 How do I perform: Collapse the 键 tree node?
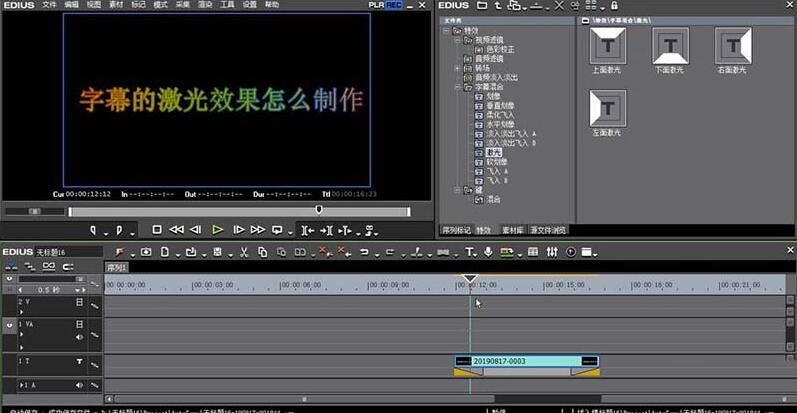tap(457, 190)
